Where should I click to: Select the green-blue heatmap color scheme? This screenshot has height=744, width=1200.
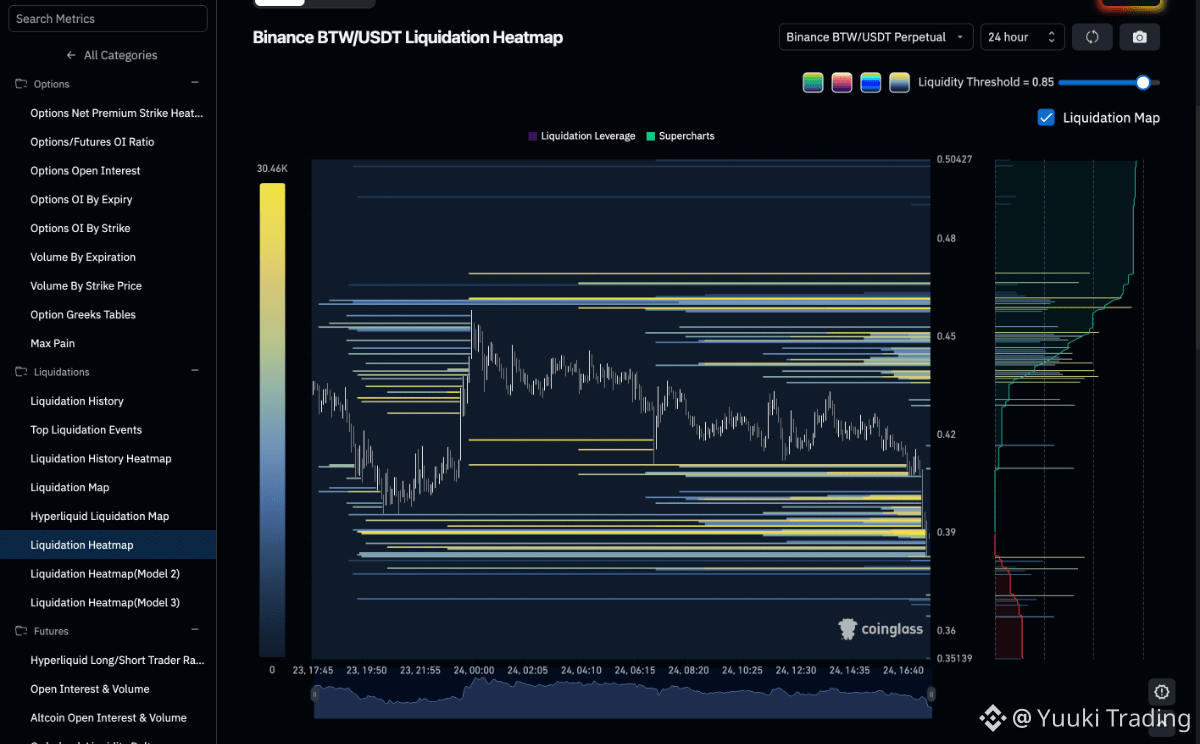[813, 83]
